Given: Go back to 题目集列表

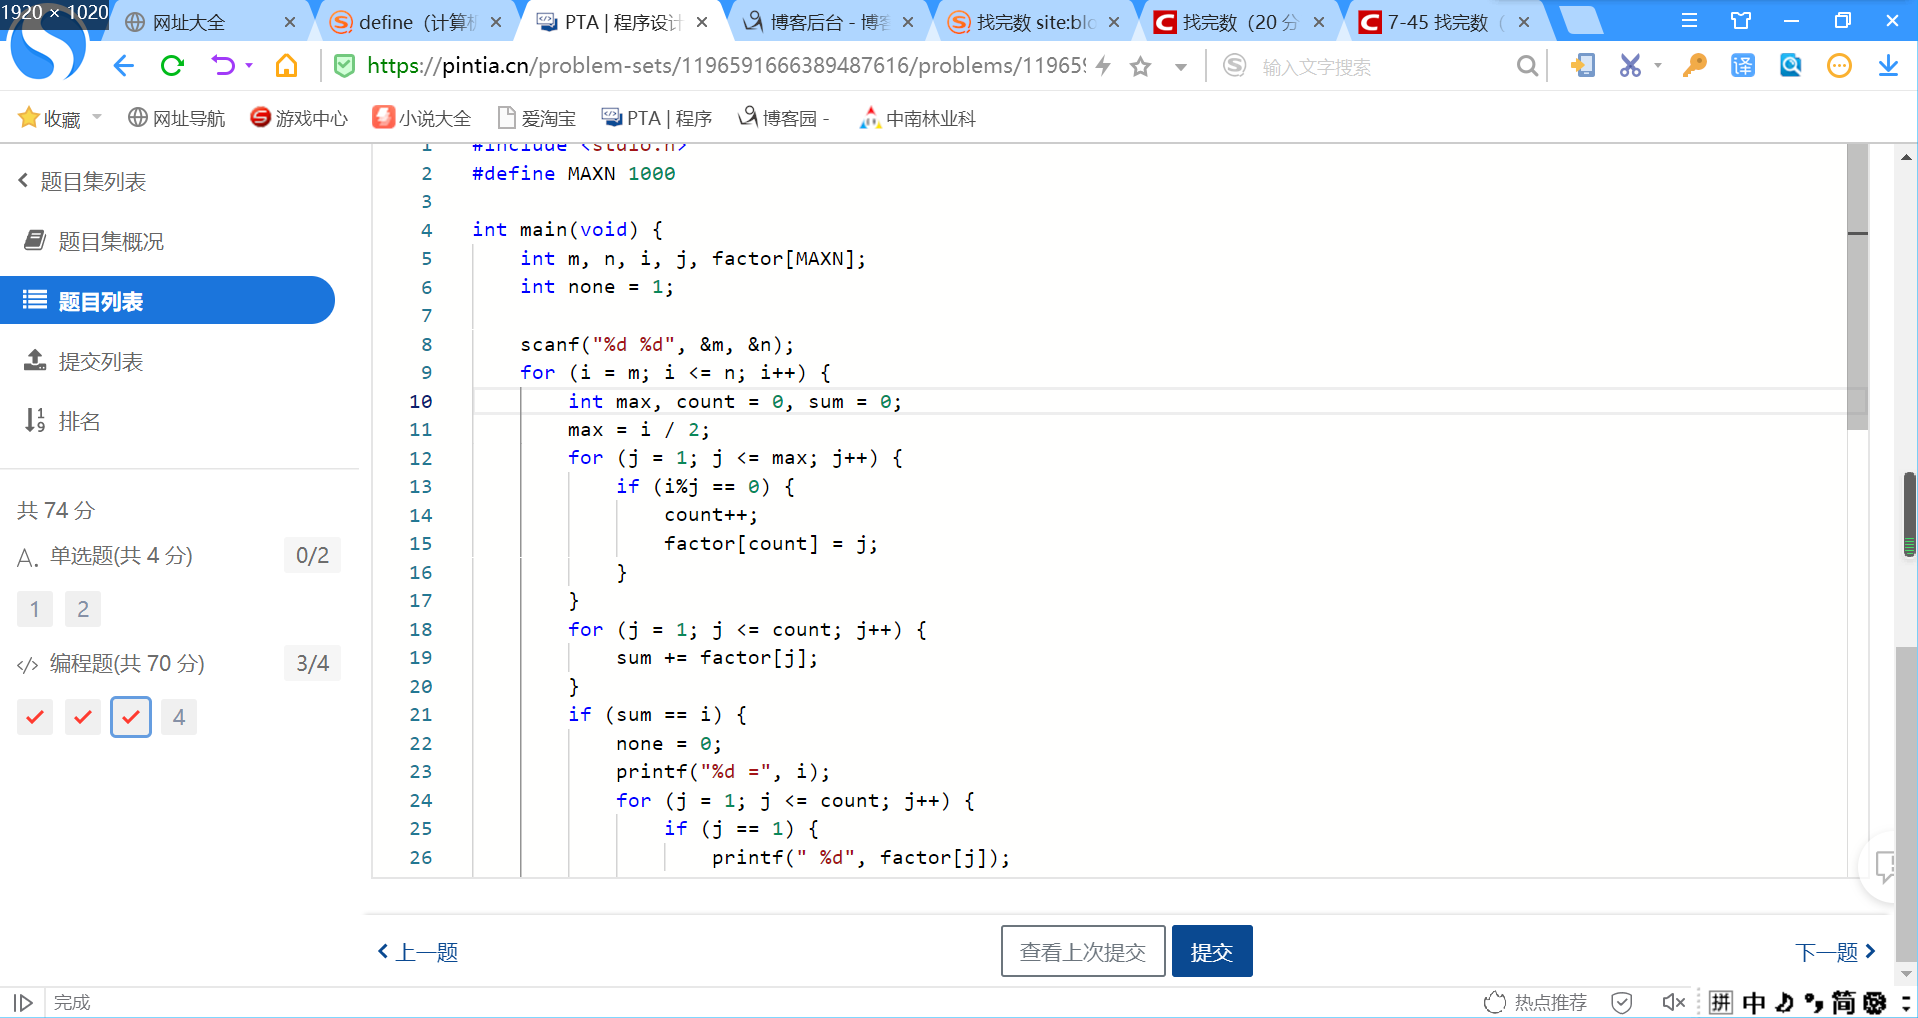Looking at the screenshot, I should tap(82, 182).
